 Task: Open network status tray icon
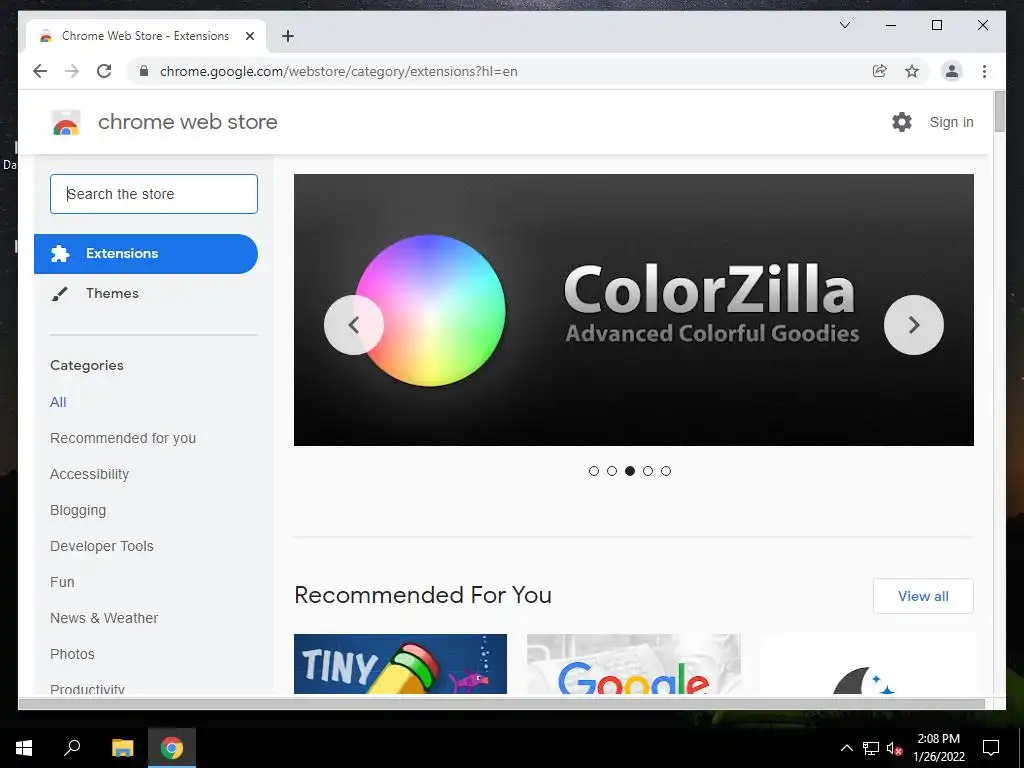(871, 748)
